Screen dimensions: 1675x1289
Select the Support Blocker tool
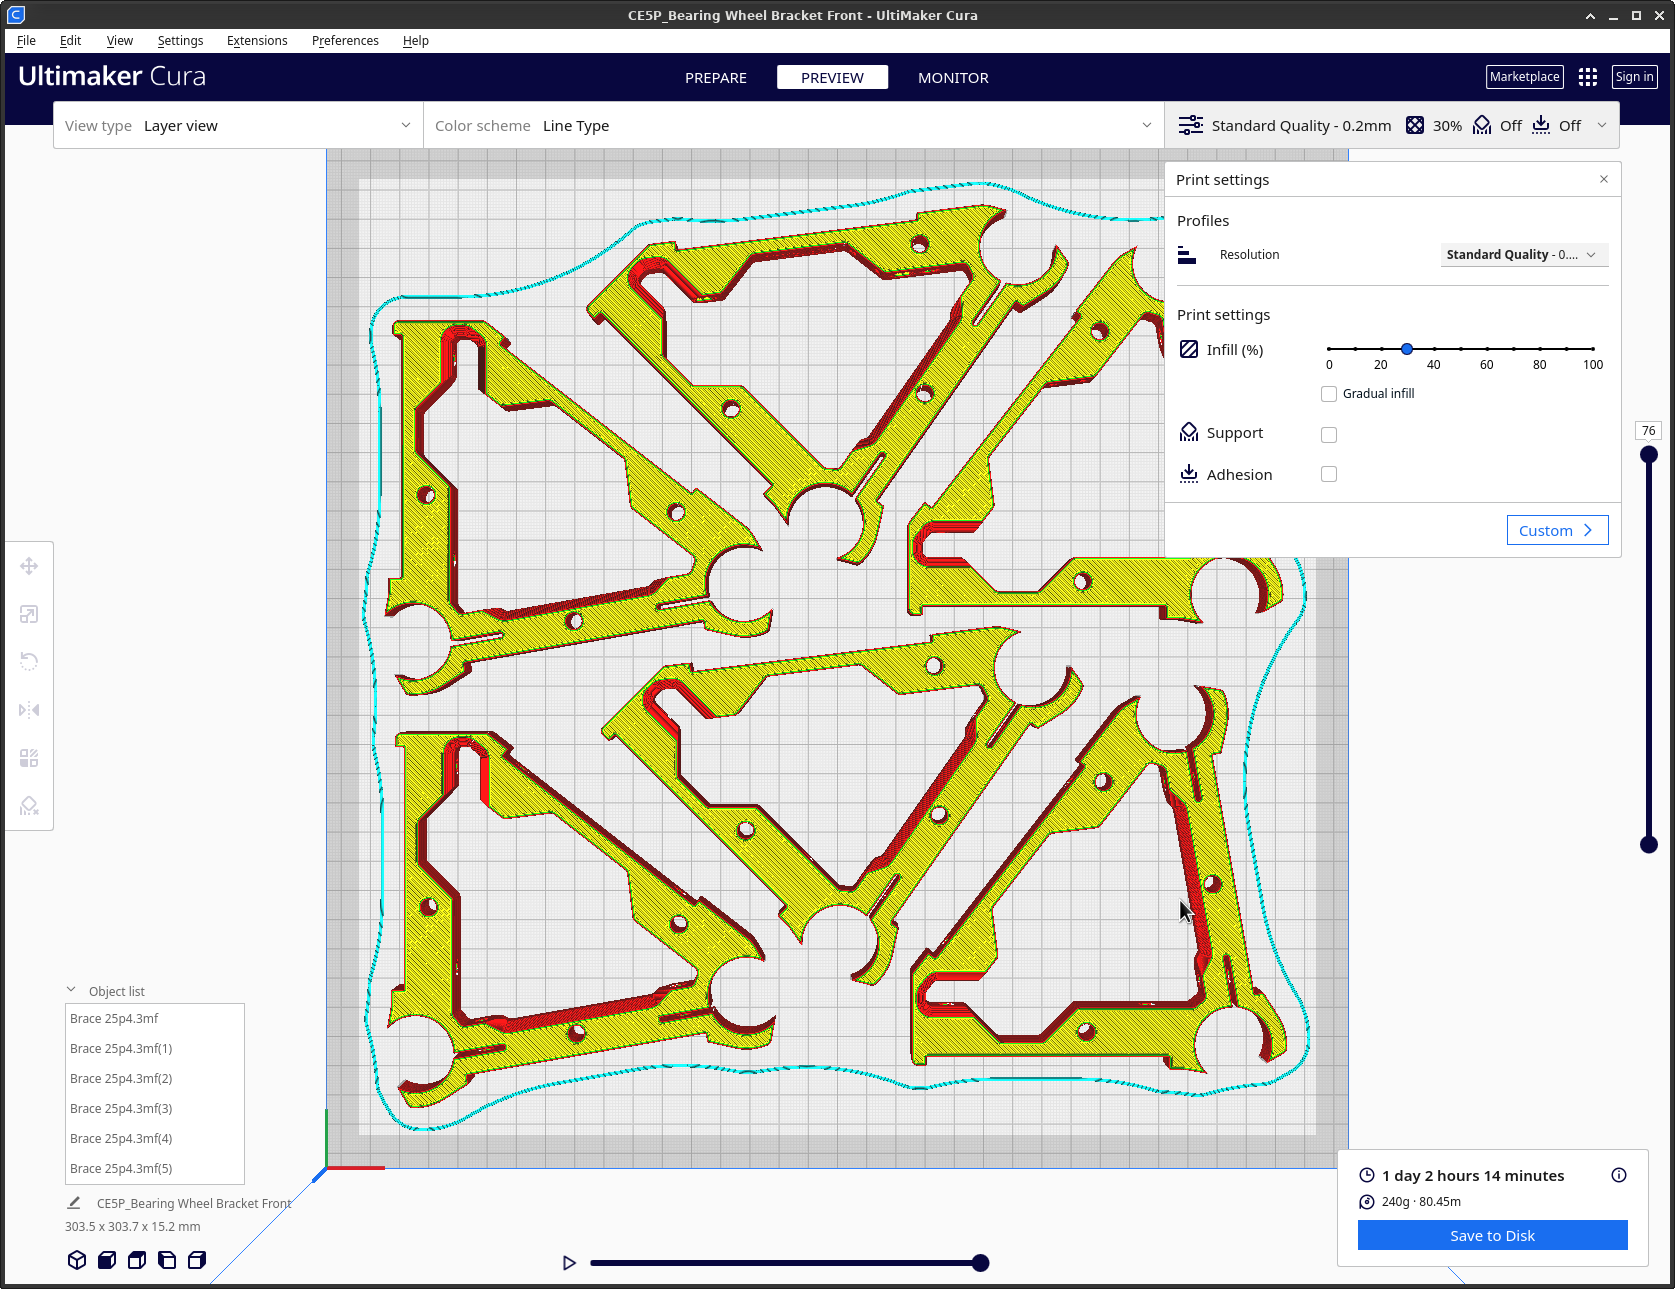[29, 806]
